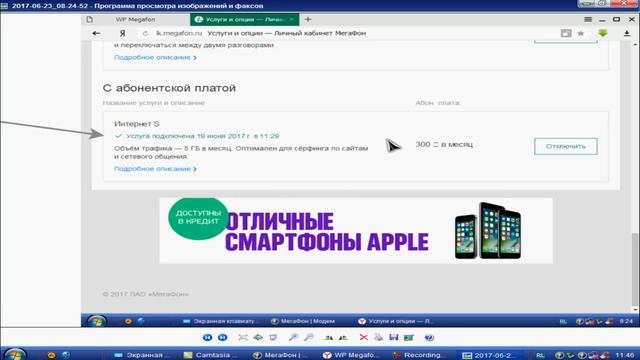Go to previous image in photo viewer
640x360 pixels.
click(207, 338)
